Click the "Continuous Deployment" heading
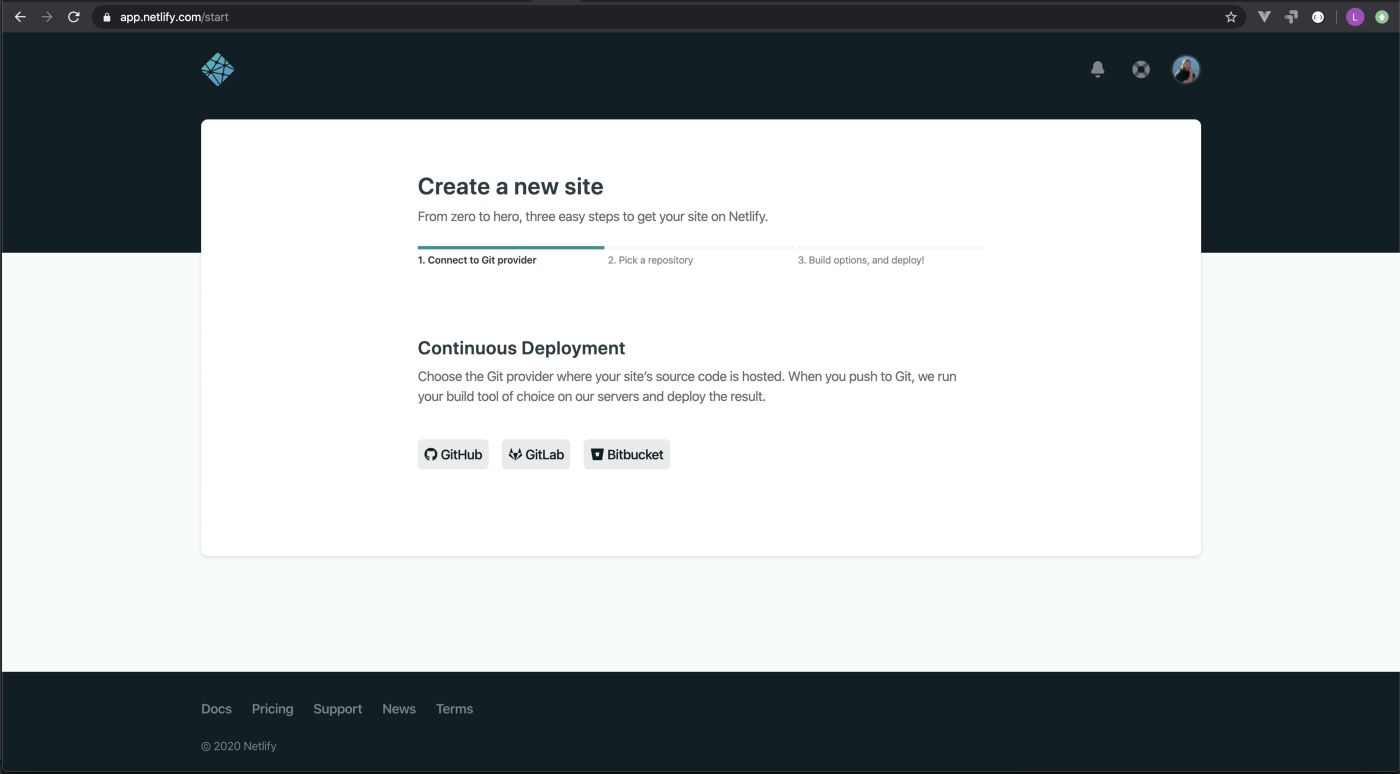Screen dimensions: 1400x774 521,348
